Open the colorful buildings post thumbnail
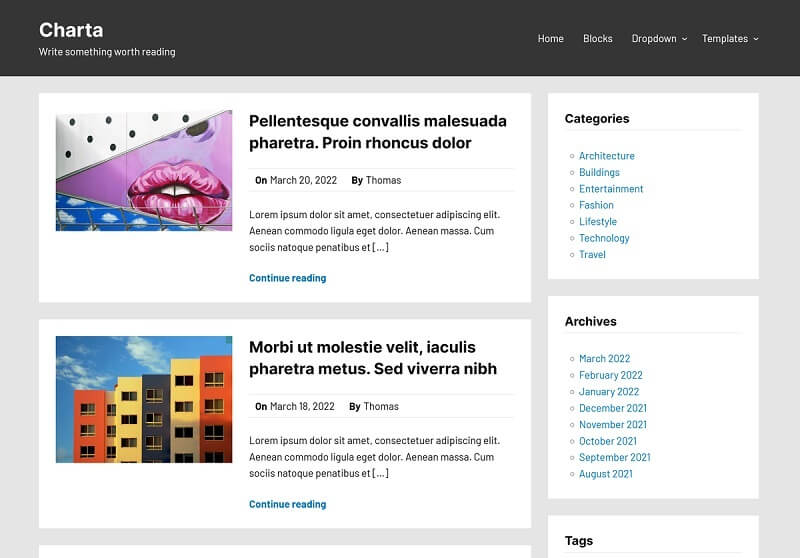 pos(144,399)
